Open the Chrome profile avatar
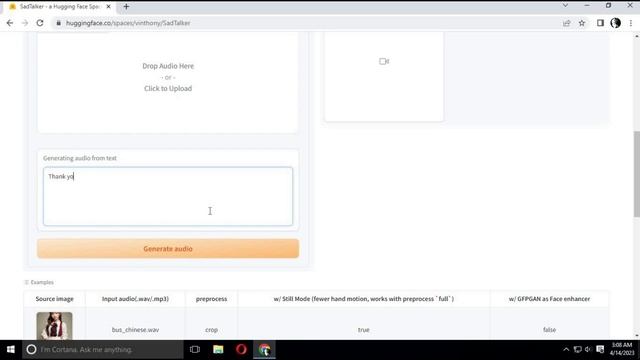This screenshot has height=360, width=640. [616, 23]
